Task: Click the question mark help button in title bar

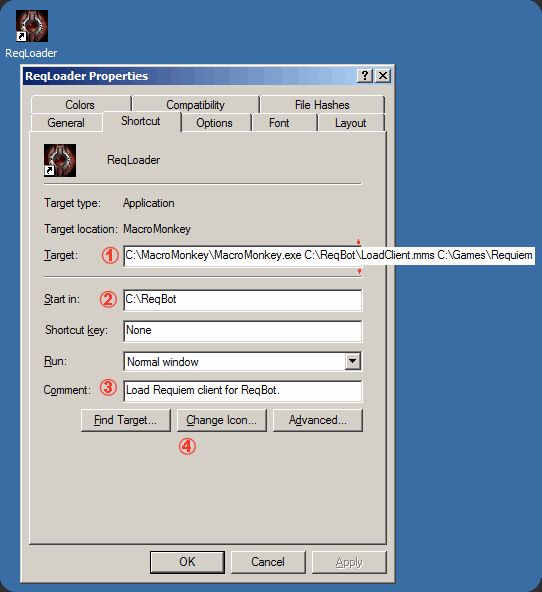Action: click(365, 76)
